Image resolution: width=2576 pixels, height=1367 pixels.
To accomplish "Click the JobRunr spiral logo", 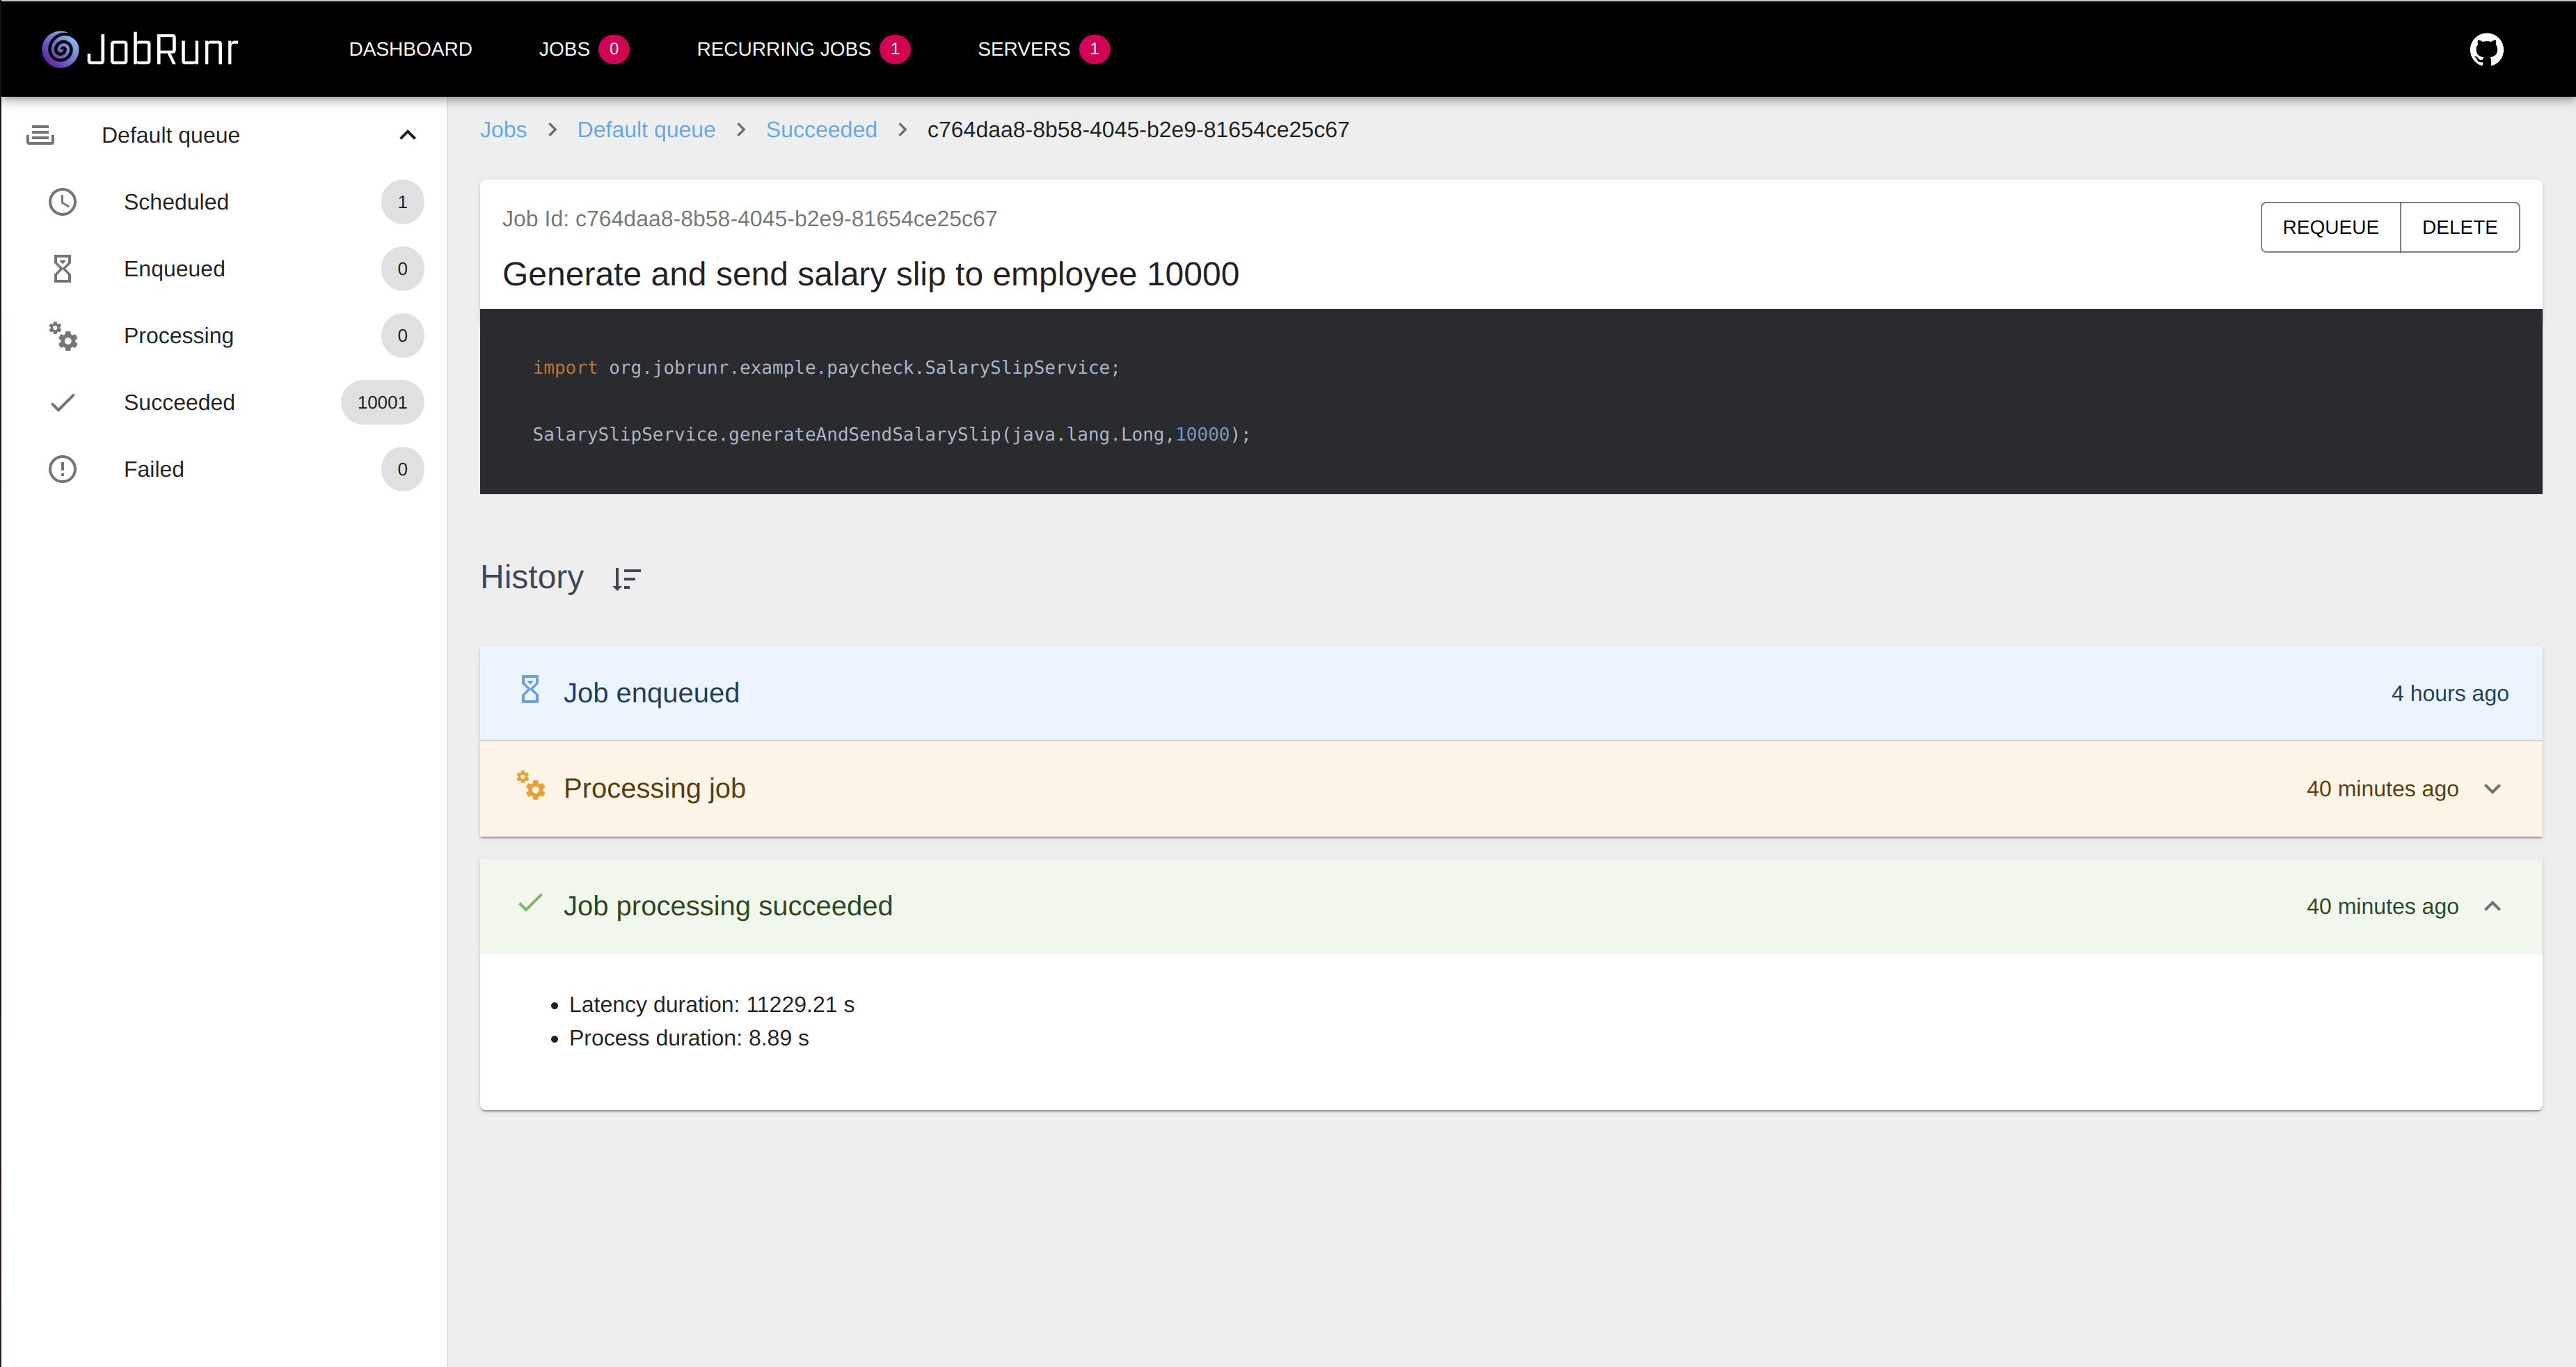I will pos(60,49).
